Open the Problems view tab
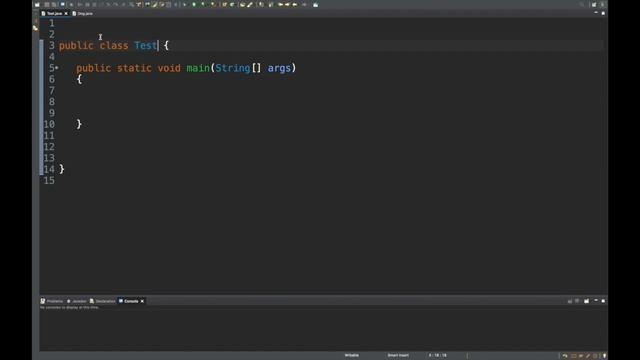 pyautogui.click(x=52, y=301)
